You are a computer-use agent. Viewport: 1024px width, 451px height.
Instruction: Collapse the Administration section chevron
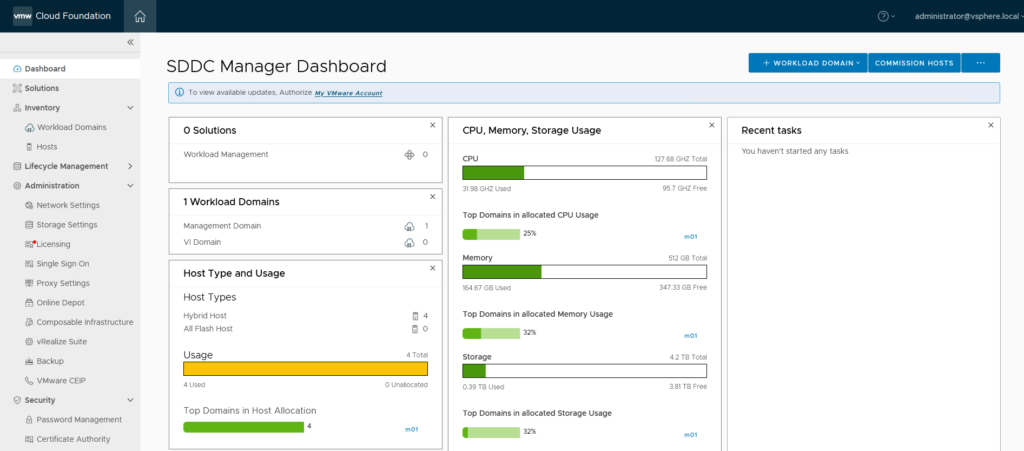130,185
